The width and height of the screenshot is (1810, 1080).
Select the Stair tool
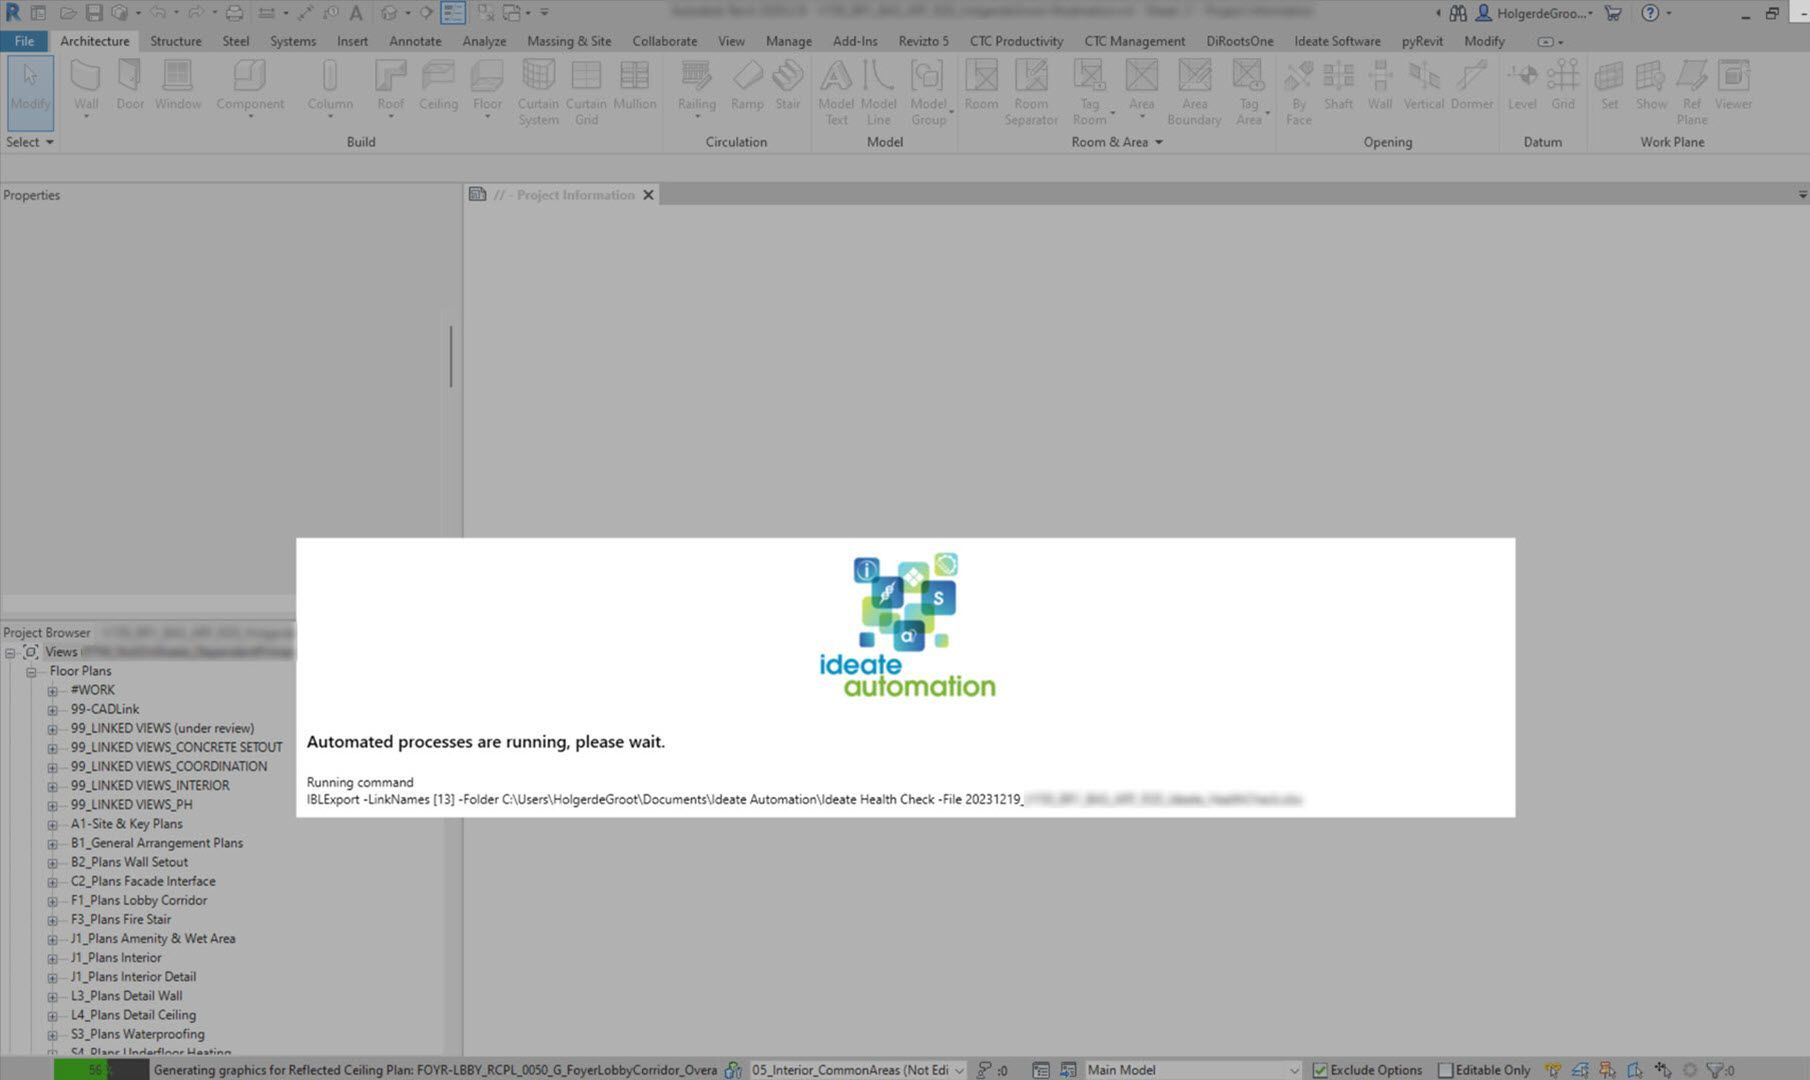click(x=788, y=85)
